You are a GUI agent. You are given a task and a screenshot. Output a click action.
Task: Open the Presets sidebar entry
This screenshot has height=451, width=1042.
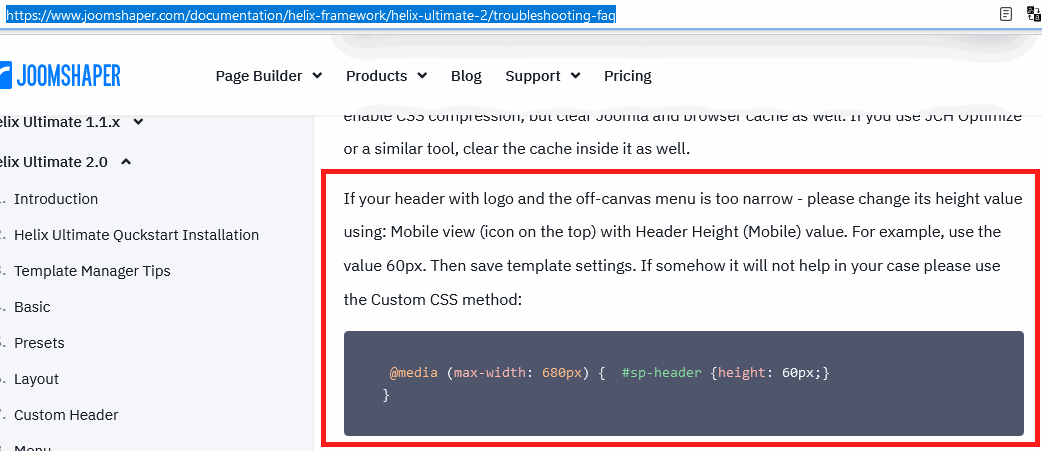pos(39,343)
